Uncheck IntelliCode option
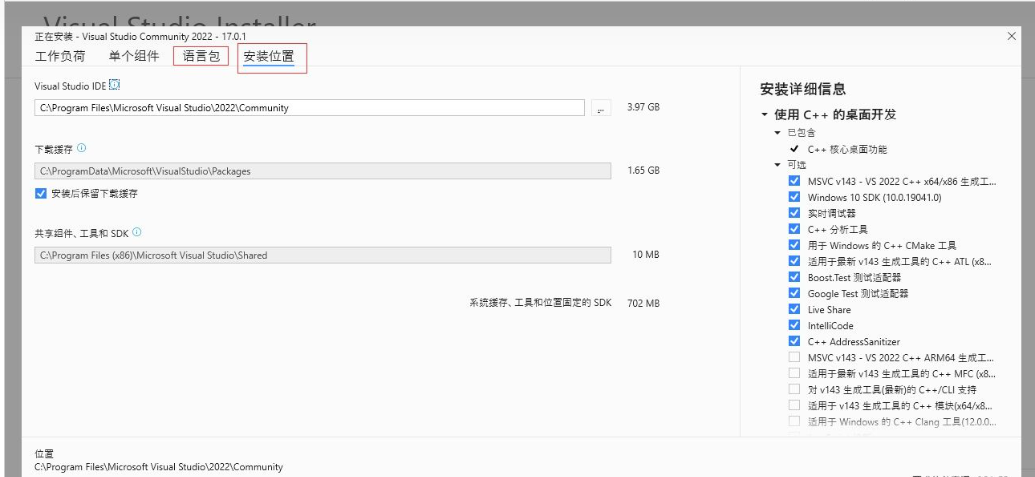The height and width of the screenshot is (477, 1035). 794,325
